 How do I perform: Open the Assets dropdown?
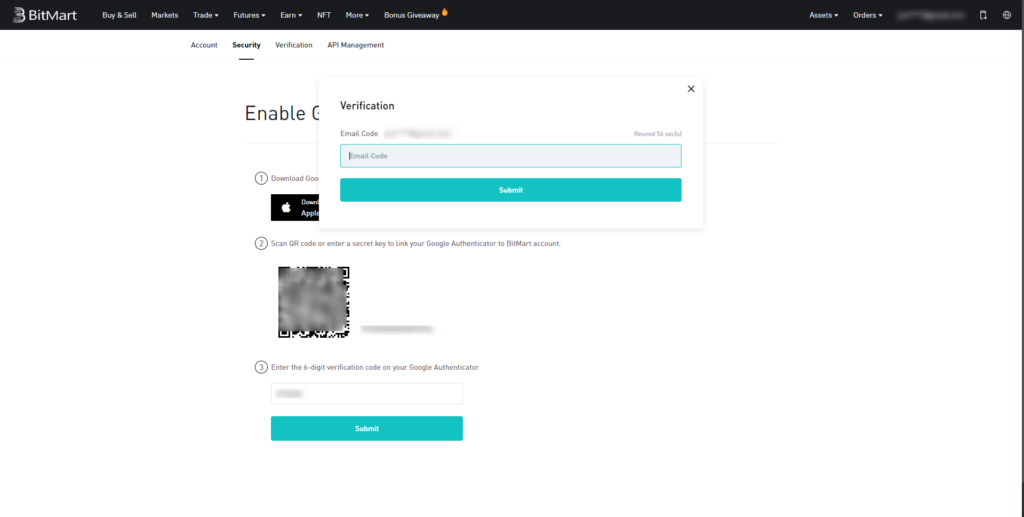(x=823, y=15)
